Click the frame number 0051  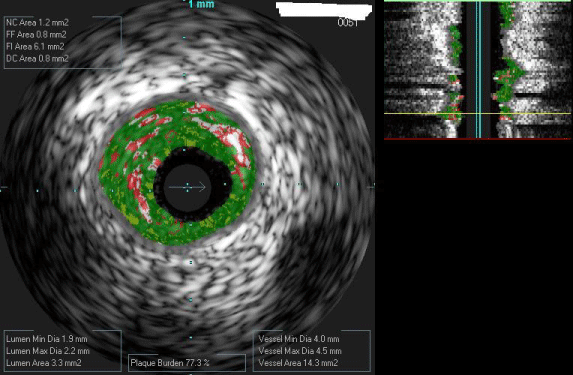click(x=348, y=23)
